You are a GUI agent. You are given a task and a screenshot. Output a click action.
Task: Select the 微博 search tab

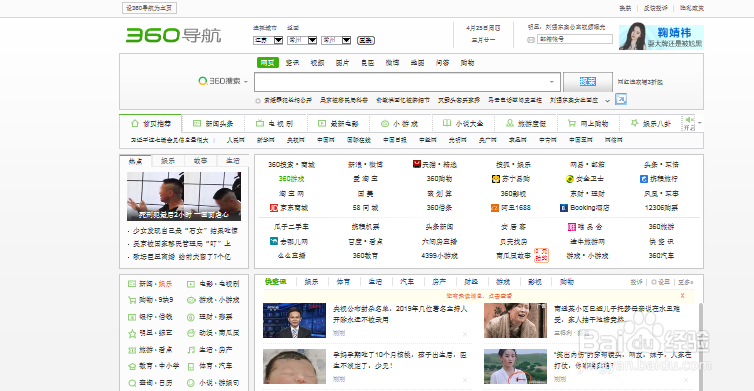(392, 63)
